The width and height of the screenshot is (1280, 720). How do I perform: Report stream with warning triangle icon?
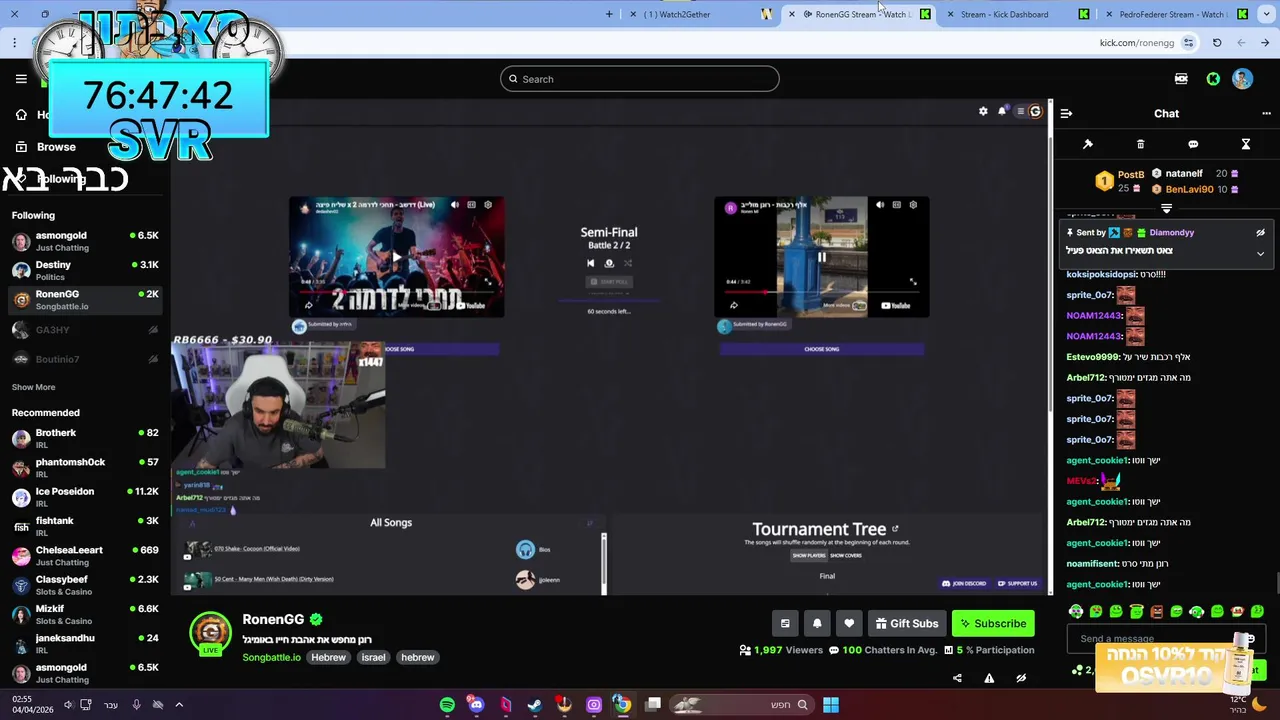point(989,678)
